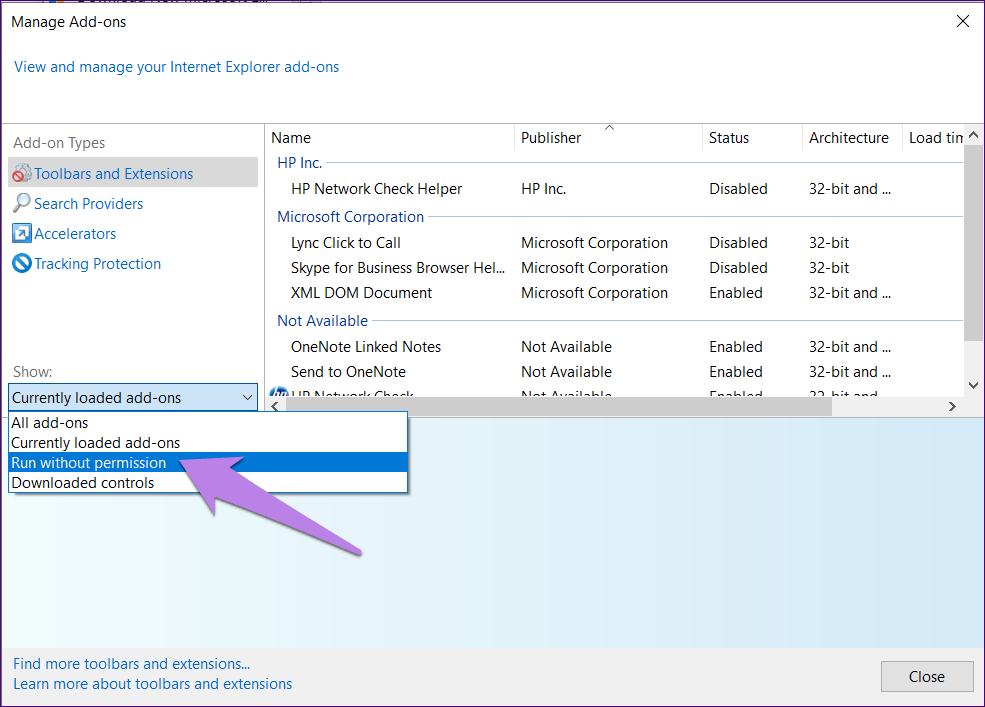Select the HP Network Check Helper row
The image size is (985, 707).
[376, 189]
